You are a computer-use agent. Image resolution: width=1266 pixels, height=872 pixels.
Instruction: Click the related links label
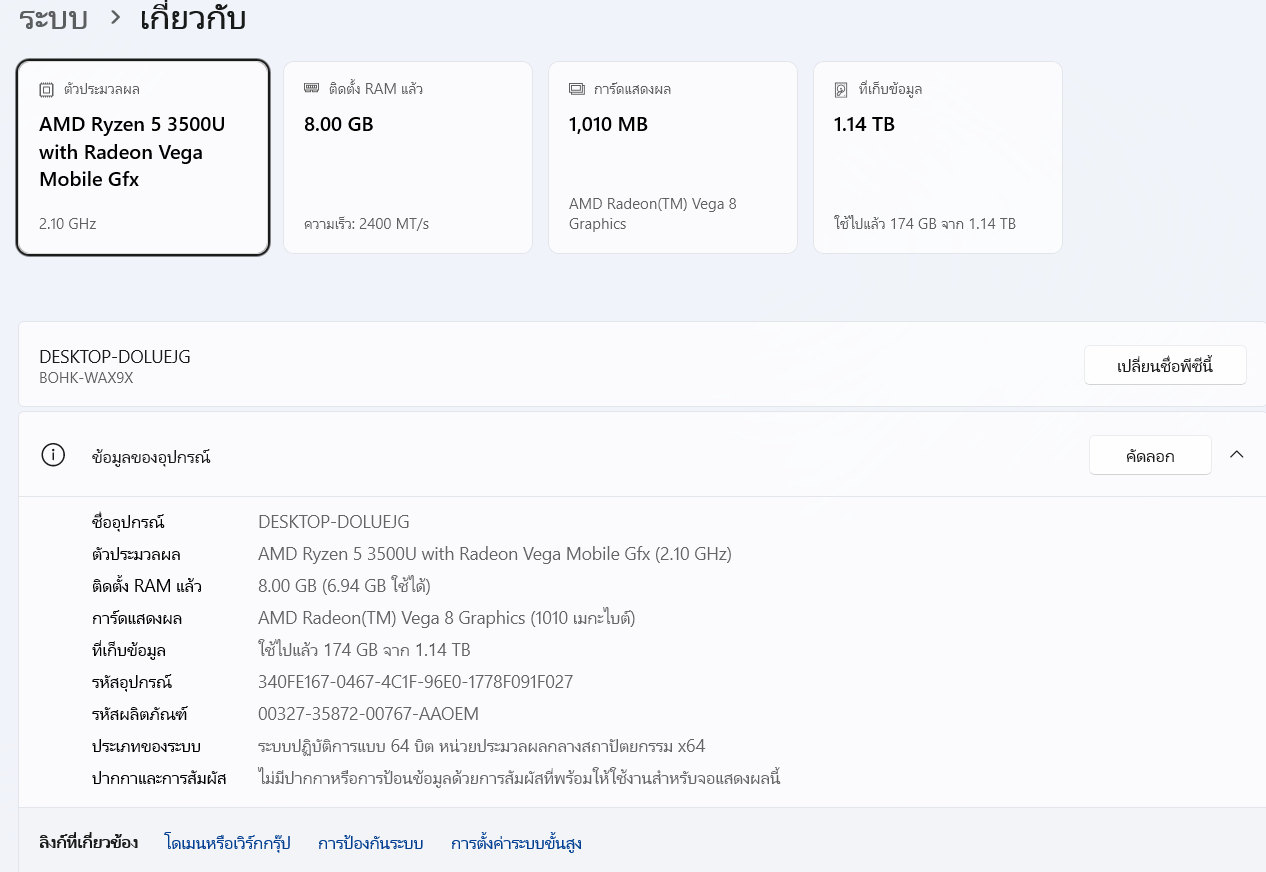click(x=88, y=842)
